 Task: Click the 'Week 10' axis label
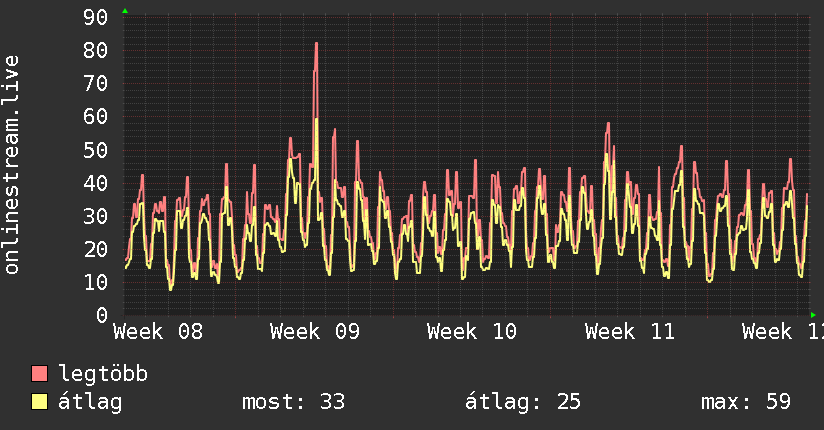click(x=472, y=332)
